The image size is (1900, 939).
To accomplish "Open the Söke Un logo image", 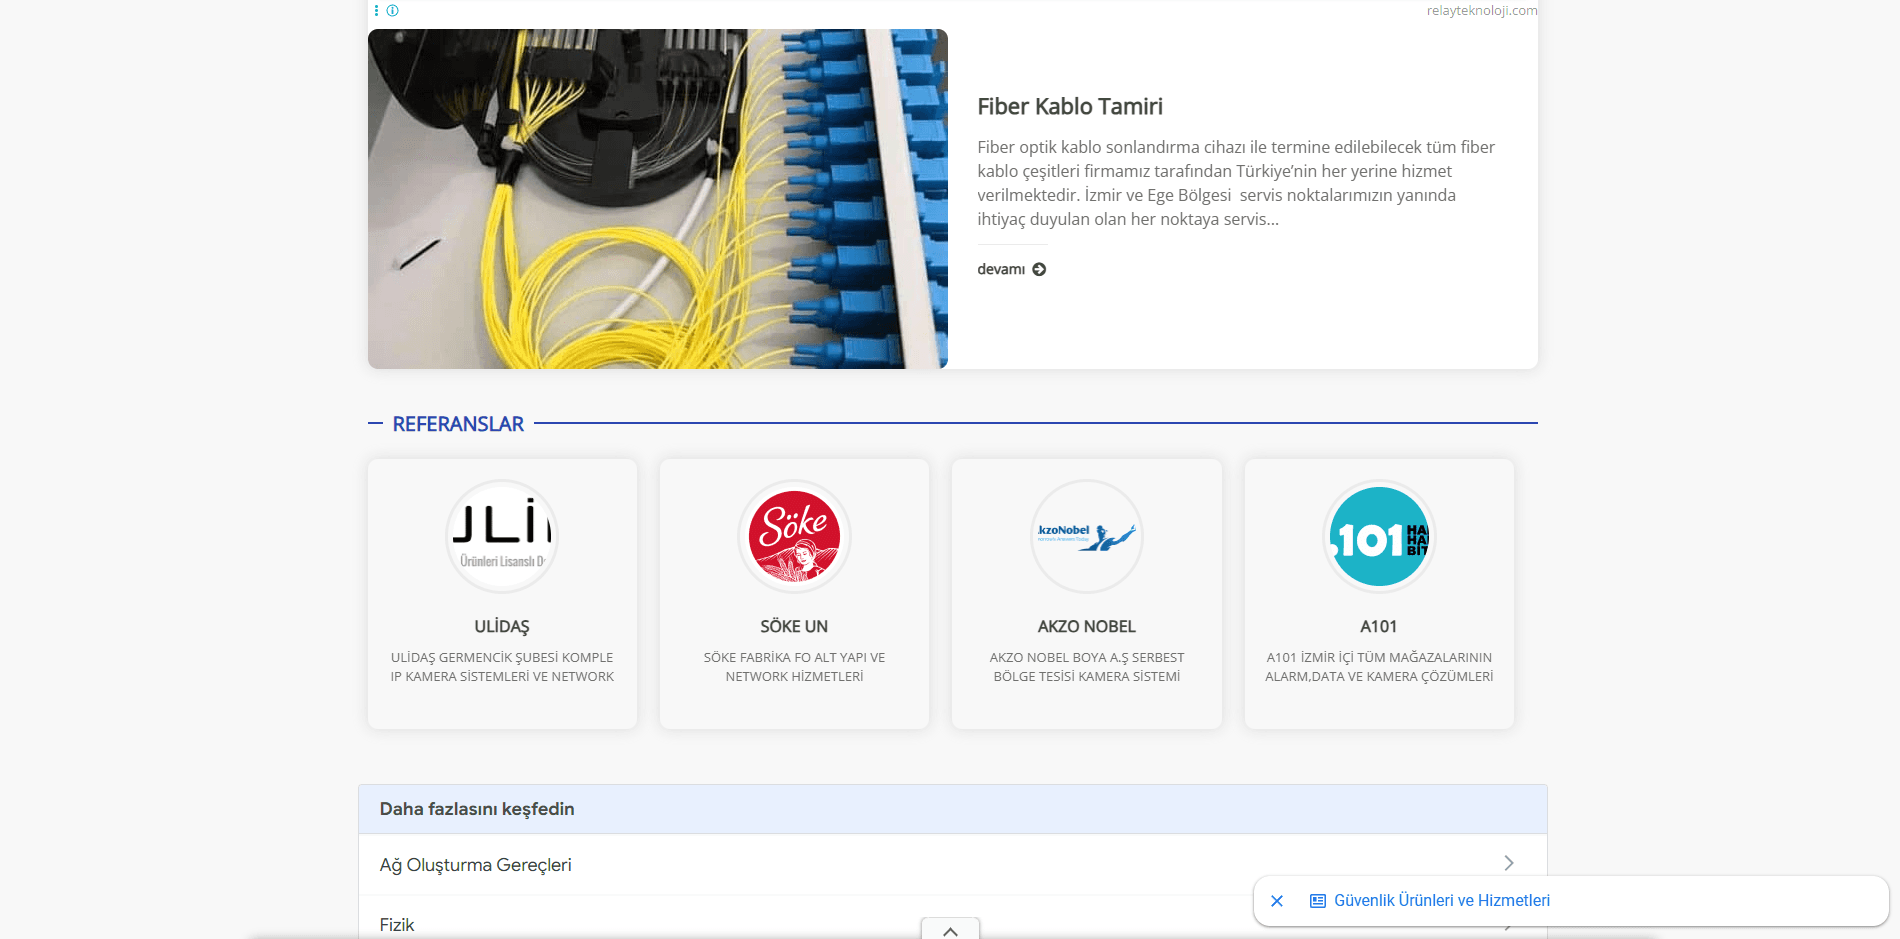I will [x=794, y=536].
